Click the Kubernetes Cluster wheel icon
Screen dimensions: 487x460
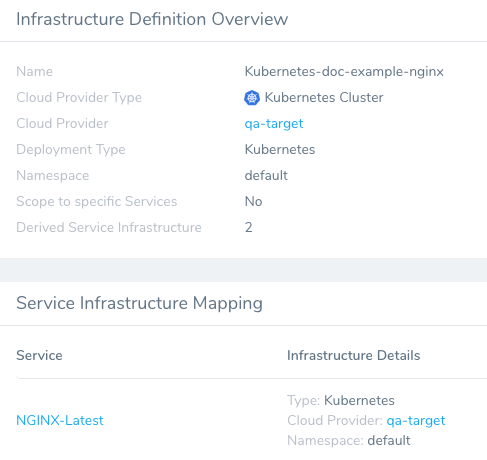tap(252, 98)
